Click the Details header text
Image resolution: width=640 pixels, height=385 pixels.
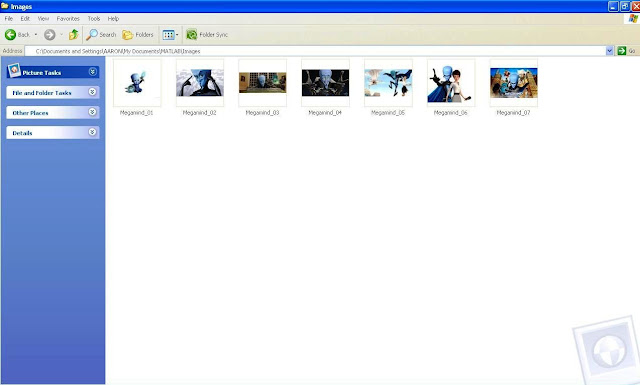[22, 133]
